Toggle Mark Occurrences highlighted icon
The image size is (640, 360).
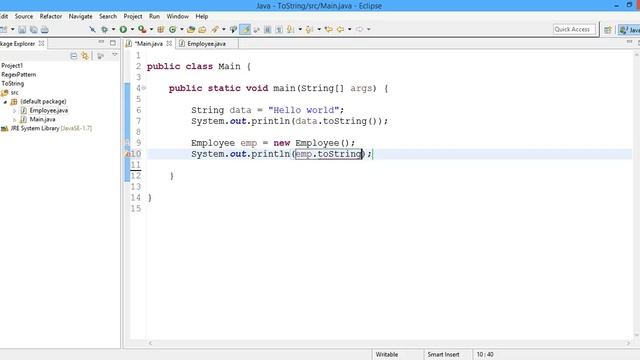245,29
